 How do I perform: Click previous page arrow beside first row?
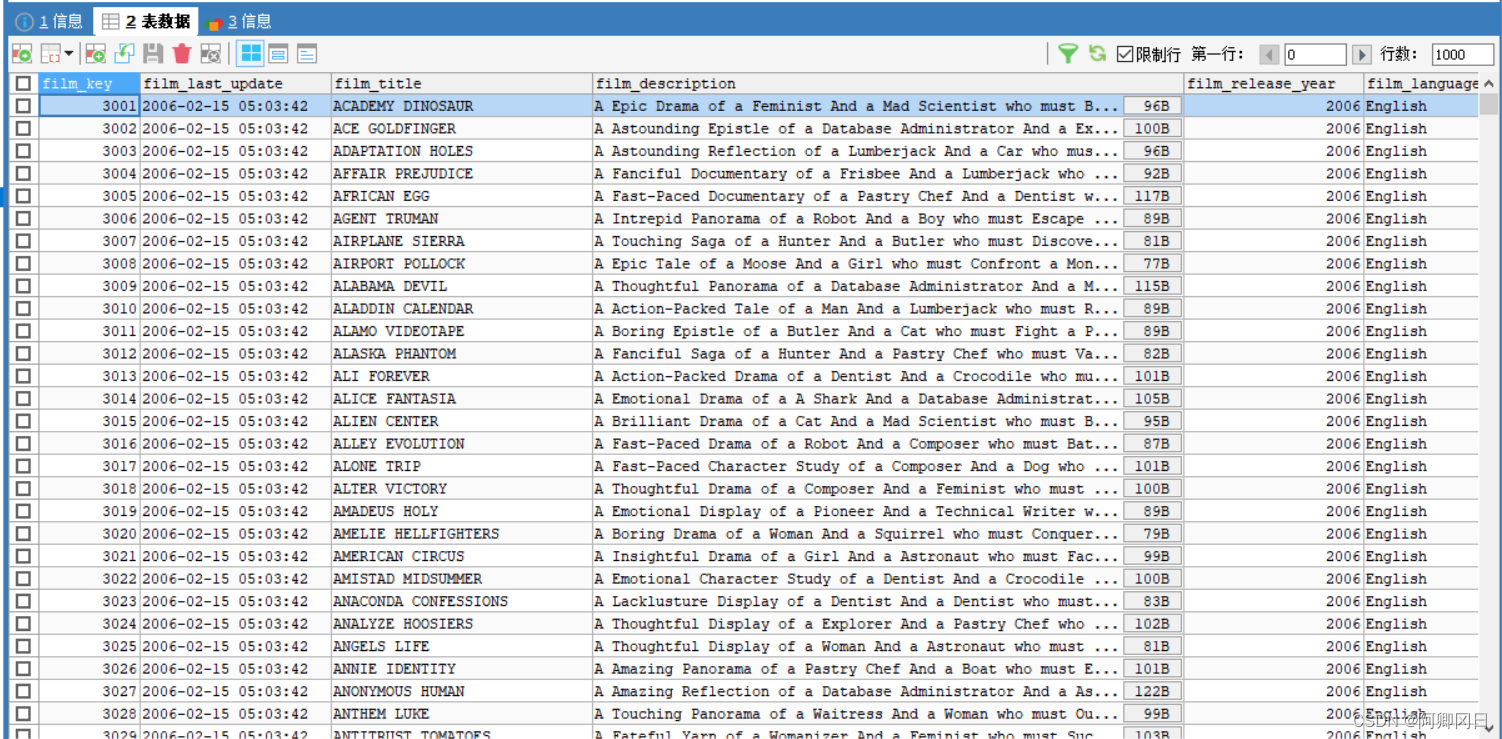click(x=1269, y=55)
